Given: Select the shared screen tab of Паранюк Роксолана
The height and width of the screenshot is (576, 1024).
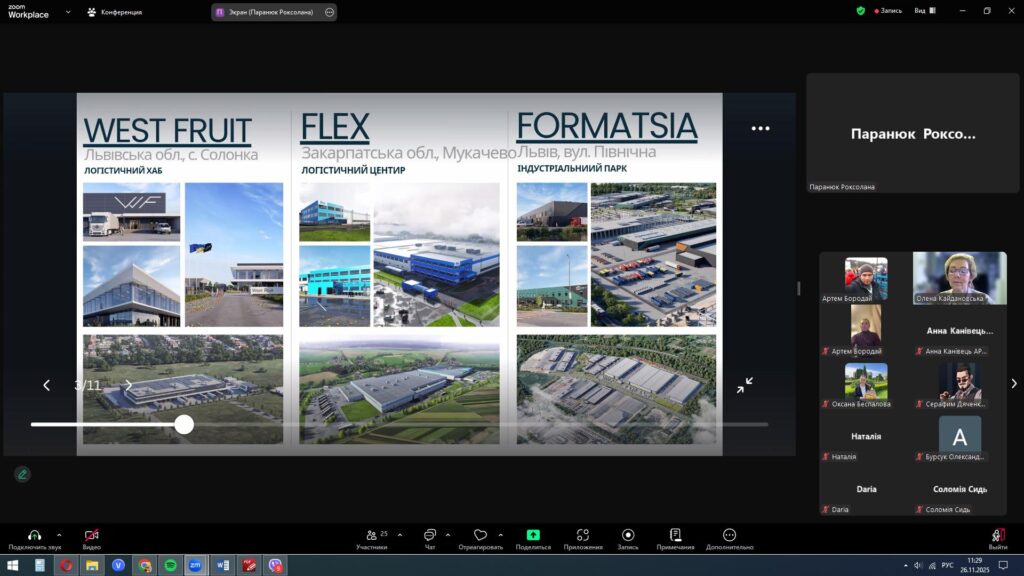Looking at the screenshot, I should pyautogui.click(x=266, y=12).
